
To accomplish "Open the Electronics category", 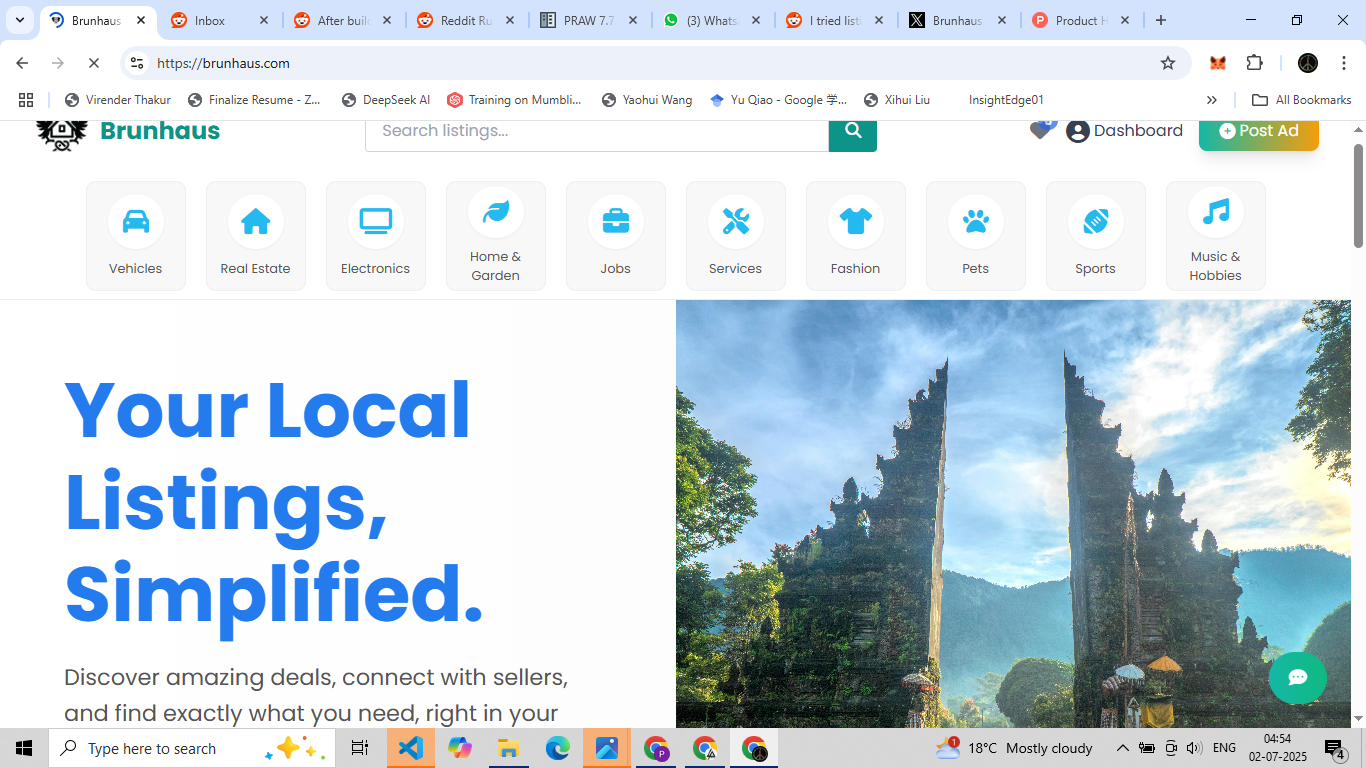I will pos(376,236).
